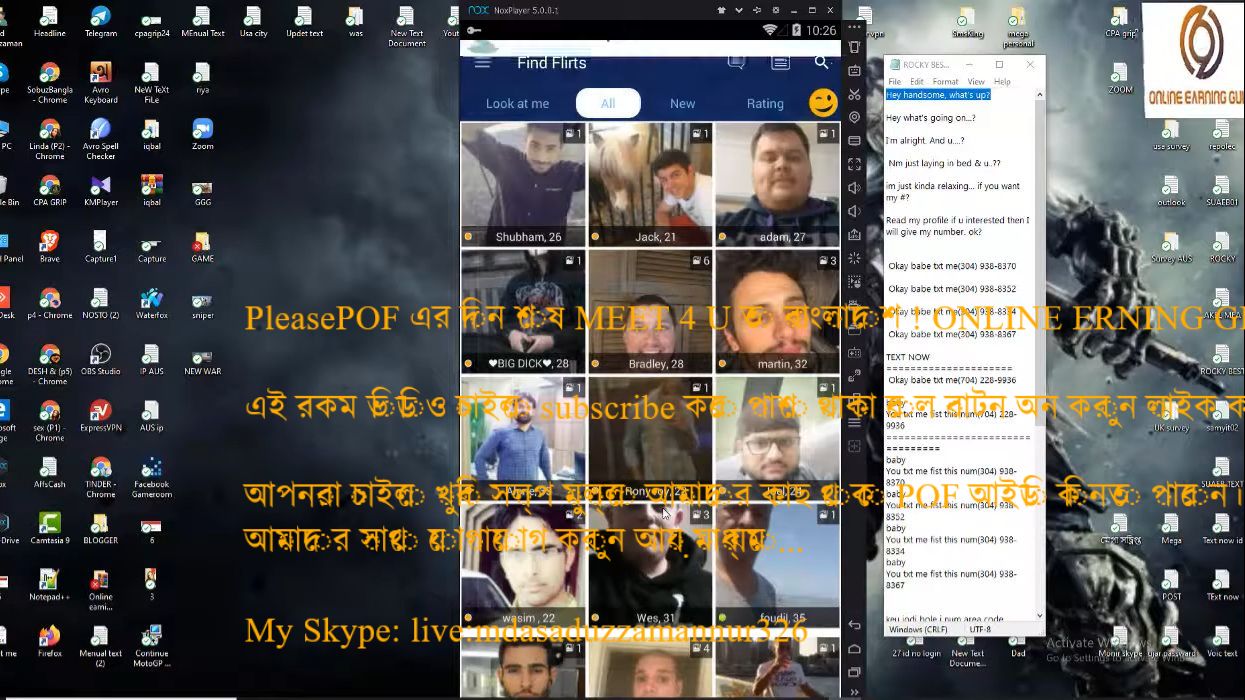Select the All filter tab
The width and height of the screenshot is (1245, 700).
(608, 103)
